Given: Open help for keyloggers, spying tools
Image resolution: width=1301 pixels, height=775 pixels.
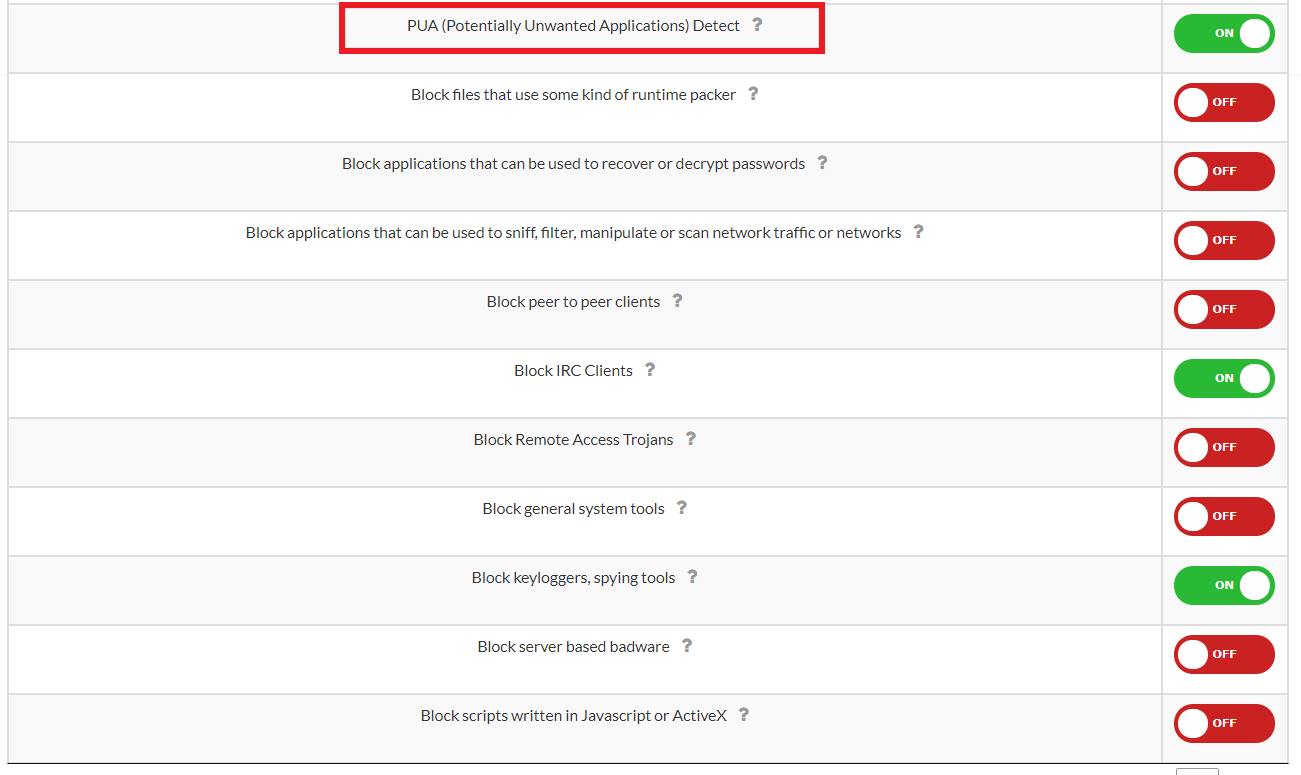Looking at the screenshot, I should (x=692, y=577).
